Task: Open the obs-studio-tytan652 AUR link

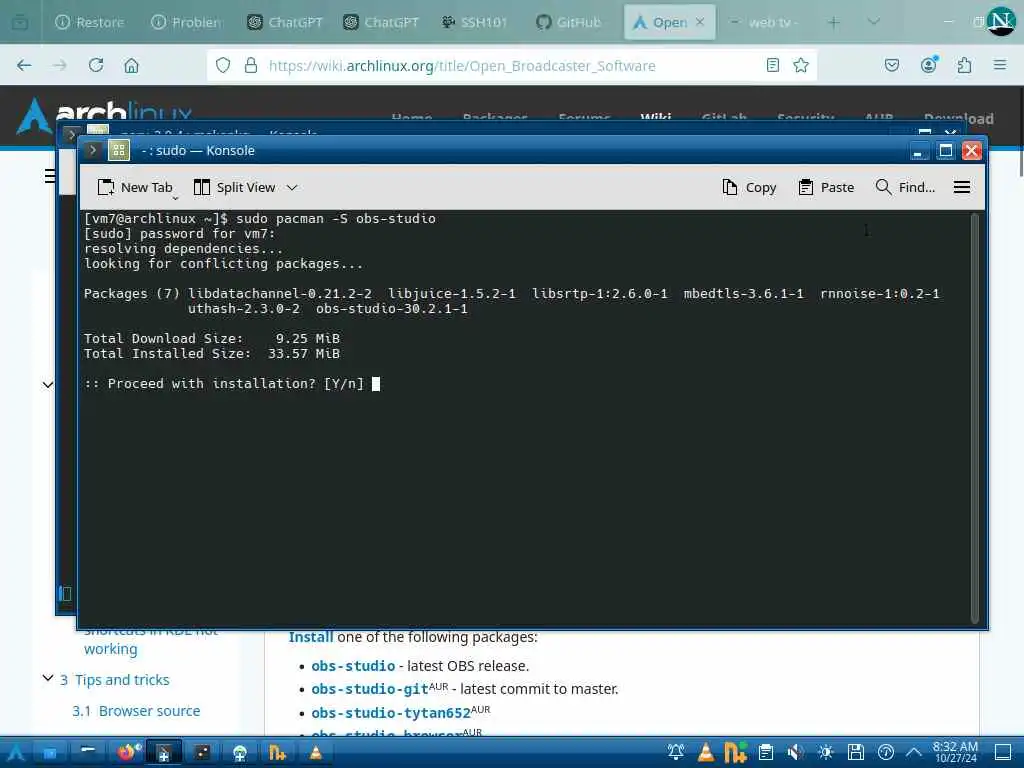Action: coord(391,712)
